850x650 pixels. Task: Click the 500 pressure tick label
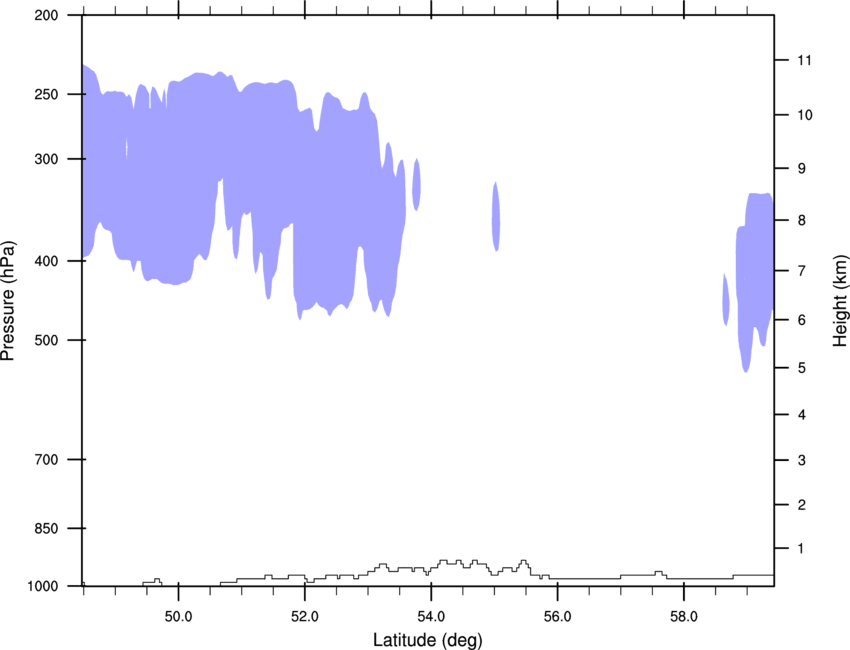point(47,340)
